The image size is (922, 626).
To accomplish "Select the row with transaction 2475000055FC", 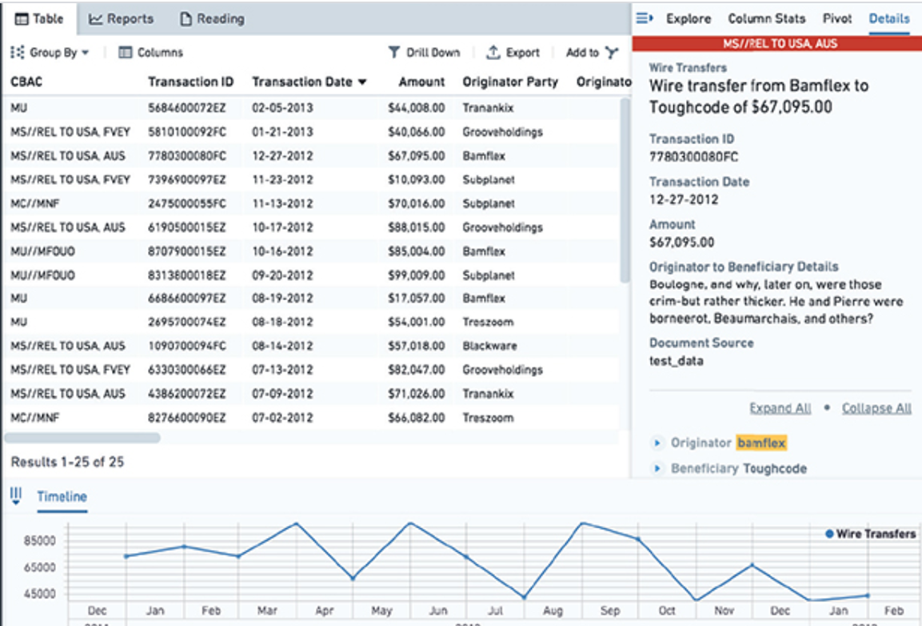I will (187, 203).
